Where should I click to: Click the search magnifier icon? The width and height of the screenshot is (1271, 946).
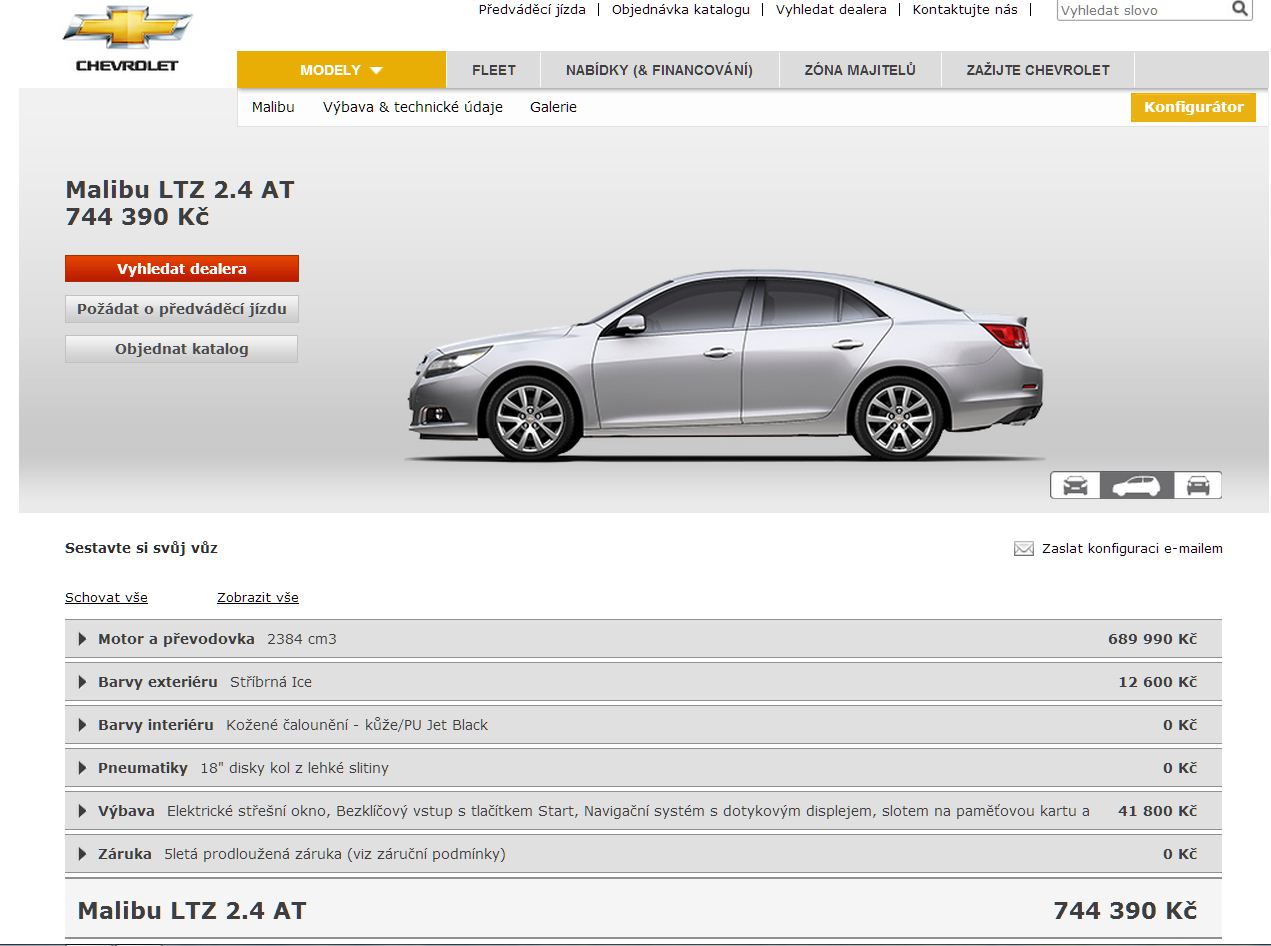tap(1239, 9)
